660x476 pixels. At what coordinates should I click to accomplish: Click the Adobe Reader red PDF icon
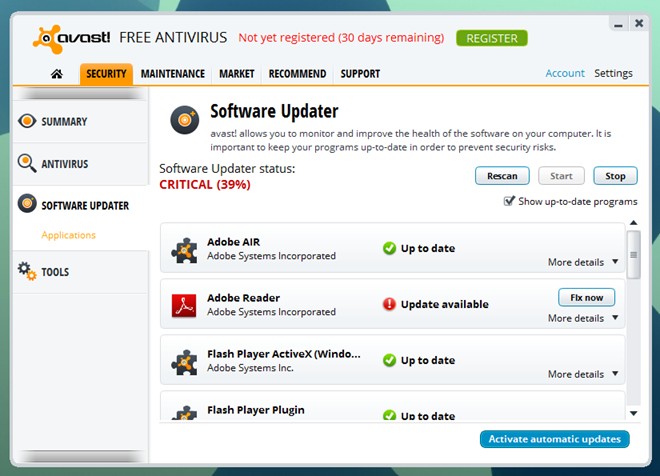pyautogui.click(x=184, y=306)
